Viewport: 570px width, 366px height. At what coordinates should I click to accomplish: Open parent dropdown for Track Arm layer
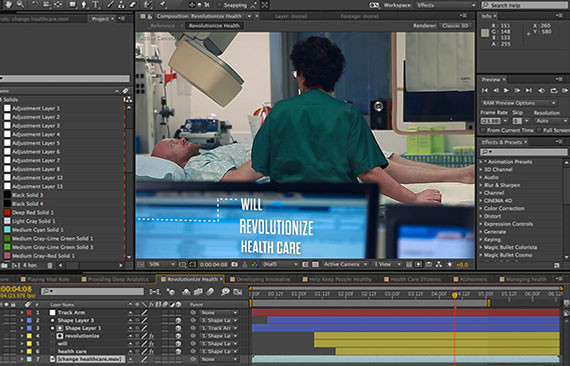click(x=219, y=313)
